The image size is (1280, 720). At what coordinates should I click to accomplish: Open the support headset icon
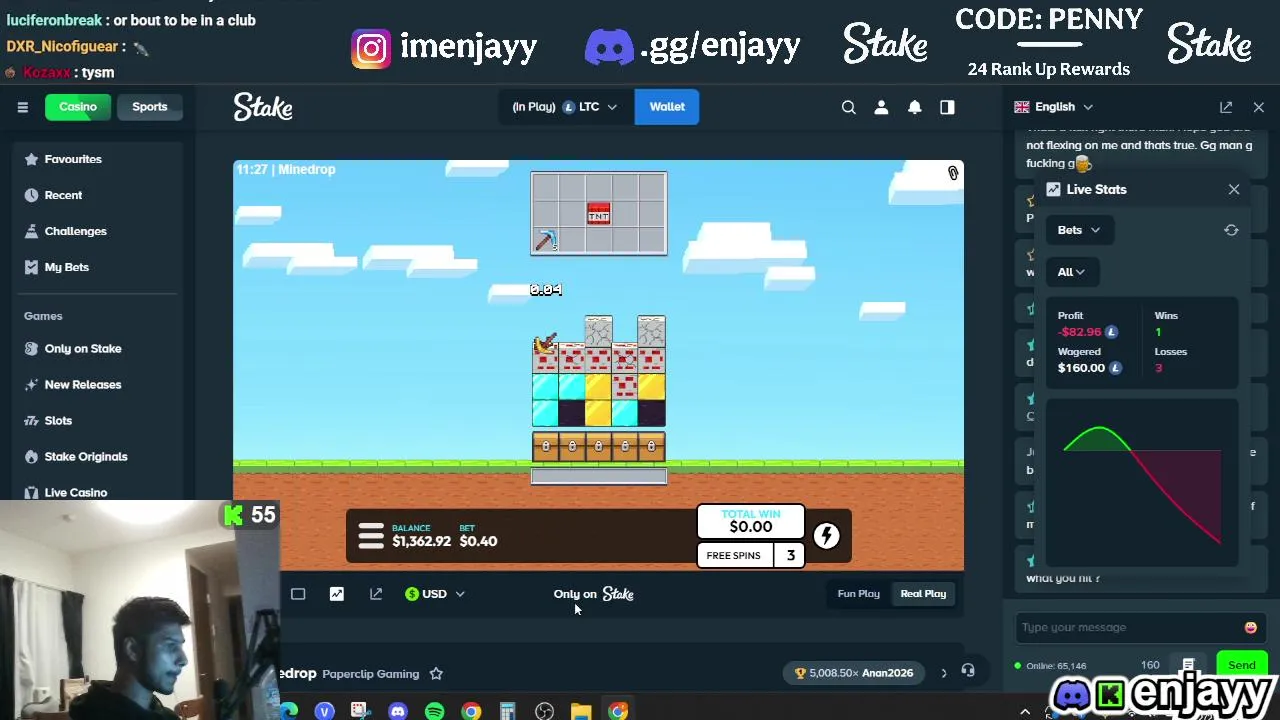[x=968, y=671]
